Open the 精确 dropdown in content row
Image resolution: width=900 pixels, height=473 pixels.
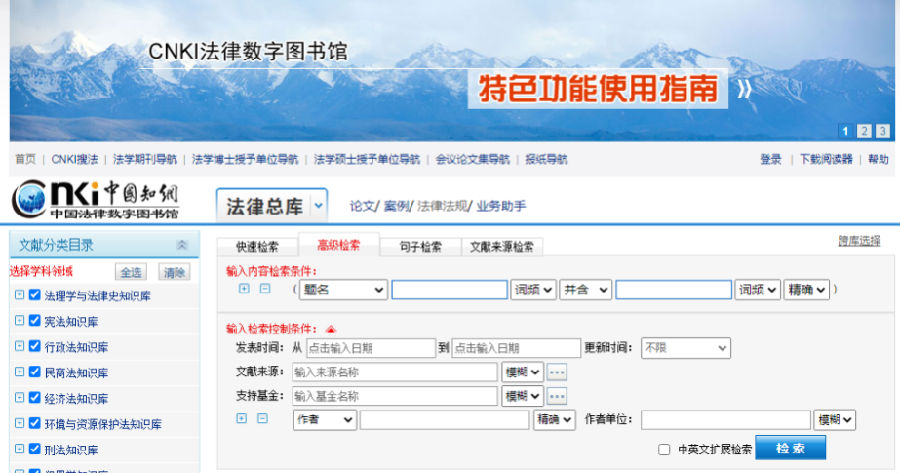pos(806,290)
